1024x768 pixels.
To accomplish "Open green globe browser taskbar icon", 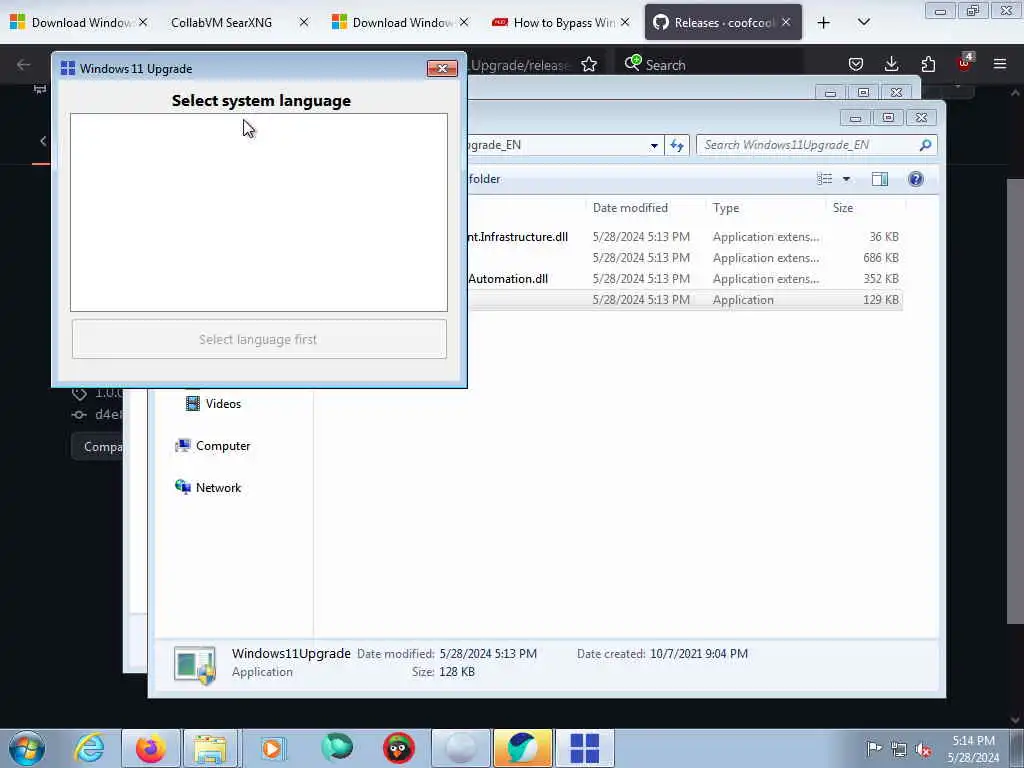I will click(337, 748).
